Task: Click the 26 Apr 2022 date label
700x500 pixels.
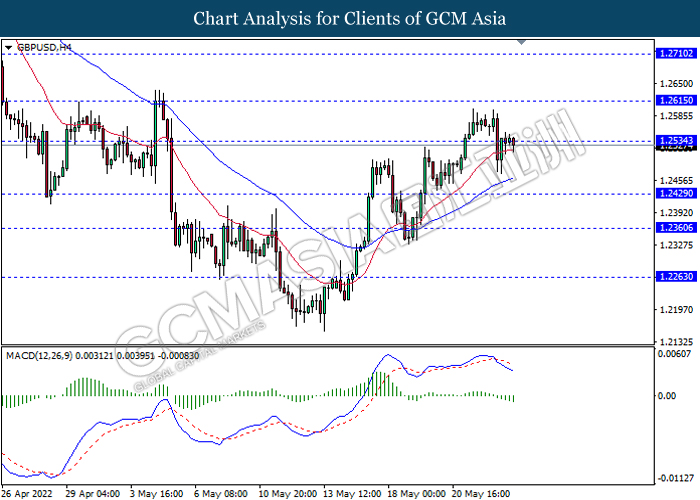Action: tap(28, 494)
